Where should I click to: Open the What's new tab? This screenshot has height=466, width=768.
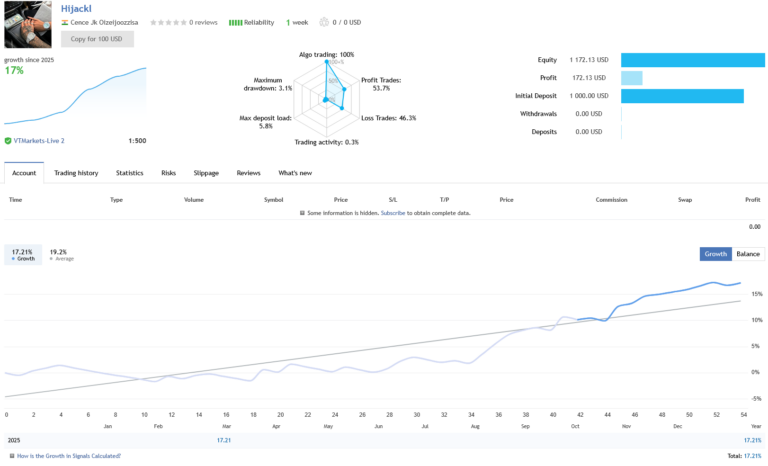[295, 173]
